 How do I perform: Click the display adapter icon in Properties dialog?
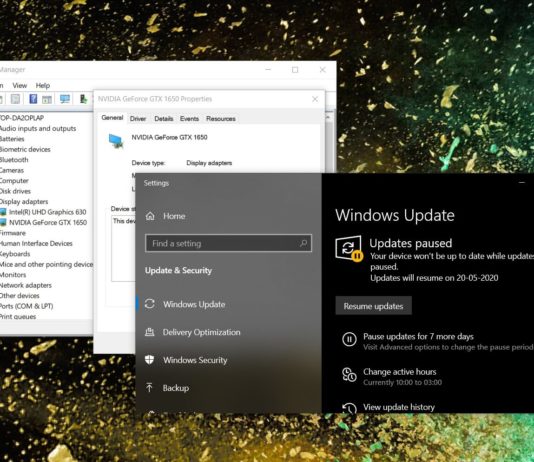[x=116, y=141]
